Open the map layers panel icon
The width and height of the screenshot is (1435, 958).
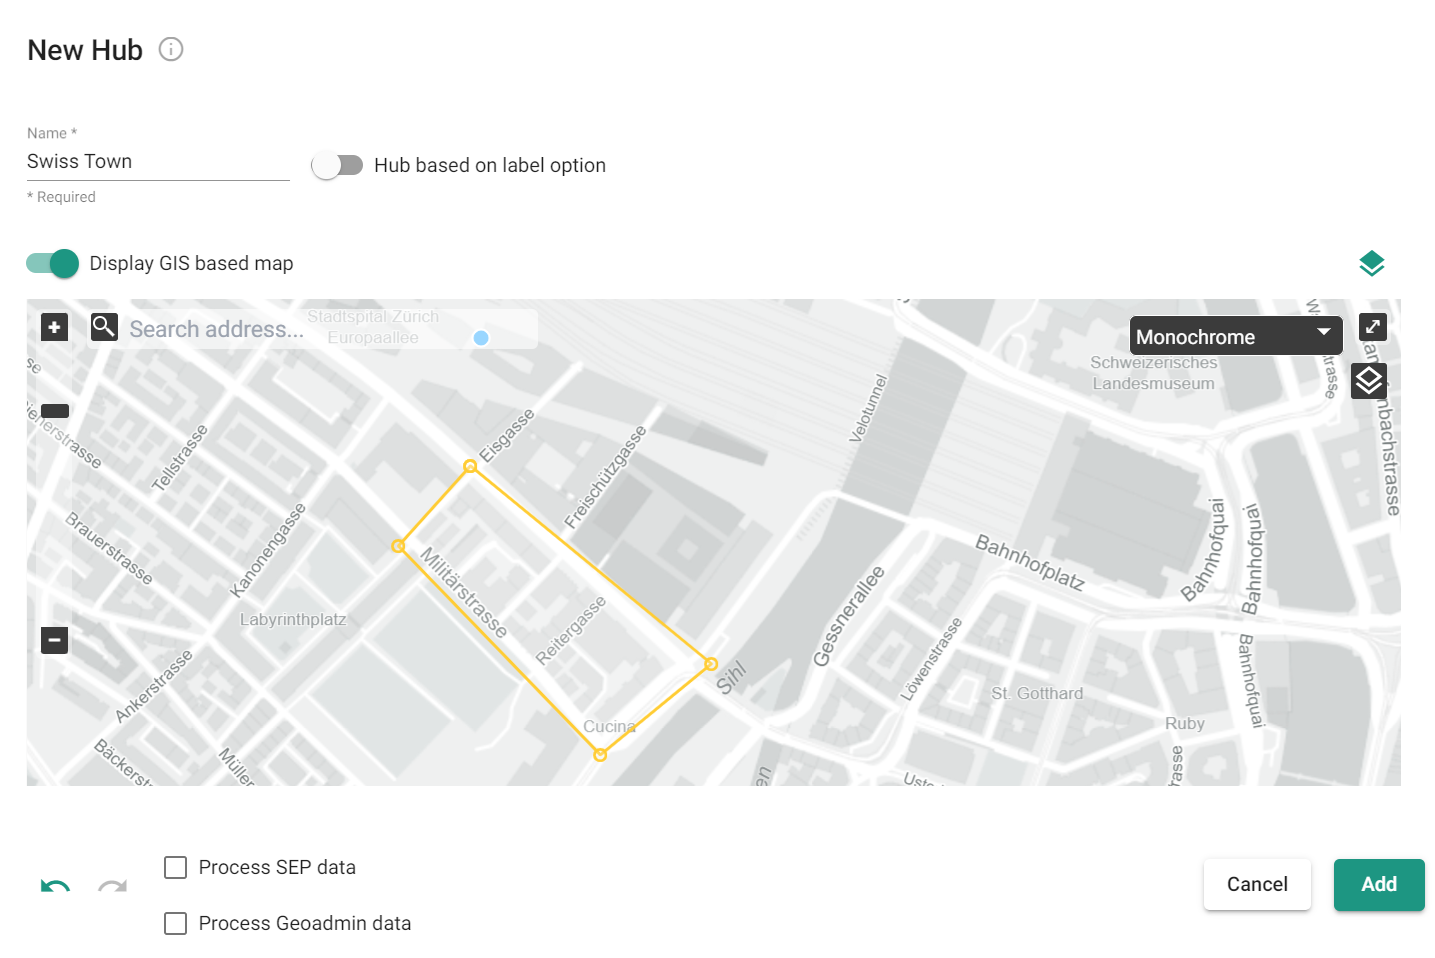click(x=1369, y=381)
